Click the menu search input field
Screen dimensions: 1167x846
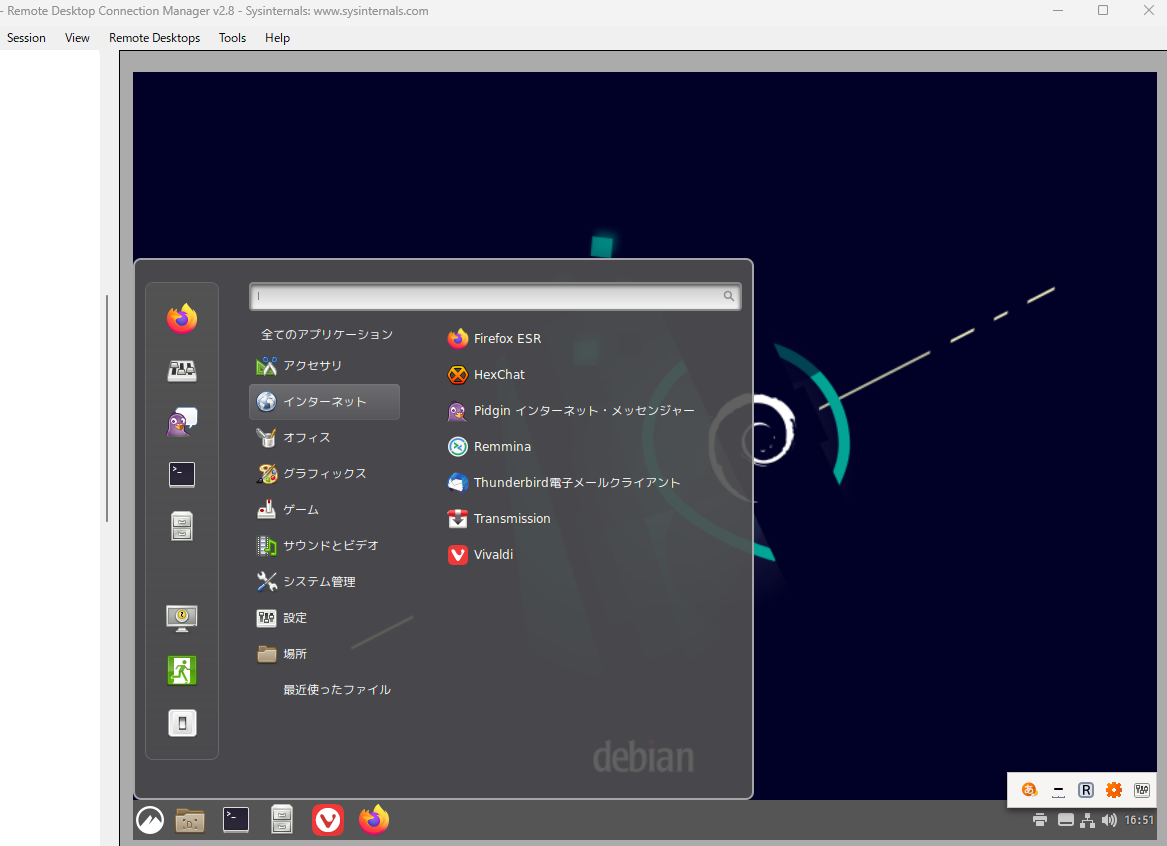[x=495, y=296]
